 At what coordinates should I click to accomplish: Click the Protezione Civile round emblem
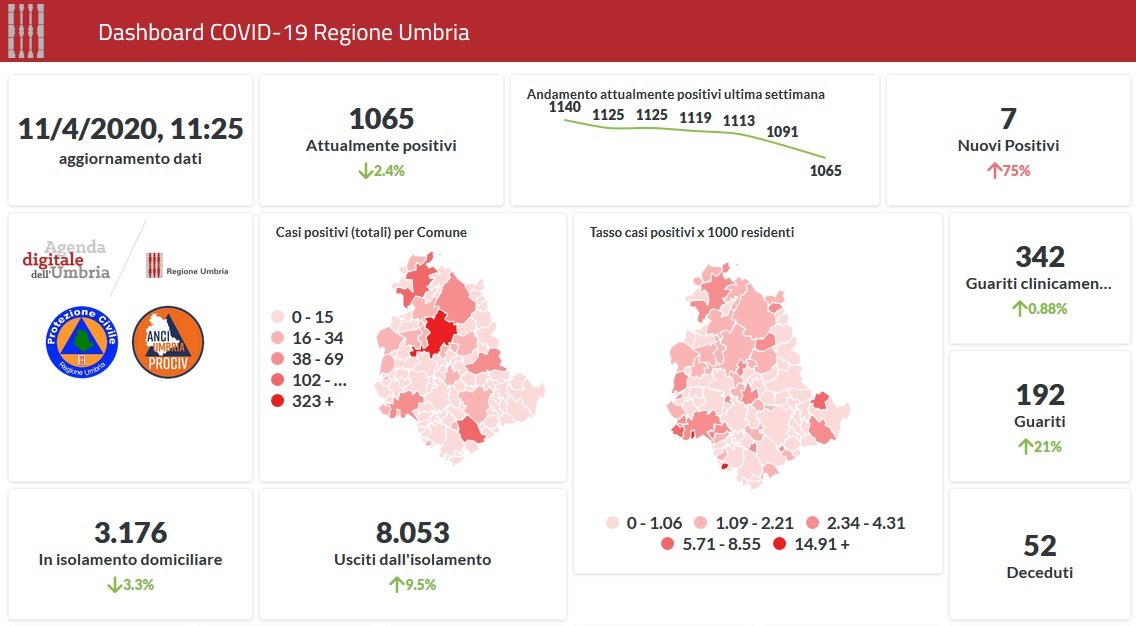point(82,342)
